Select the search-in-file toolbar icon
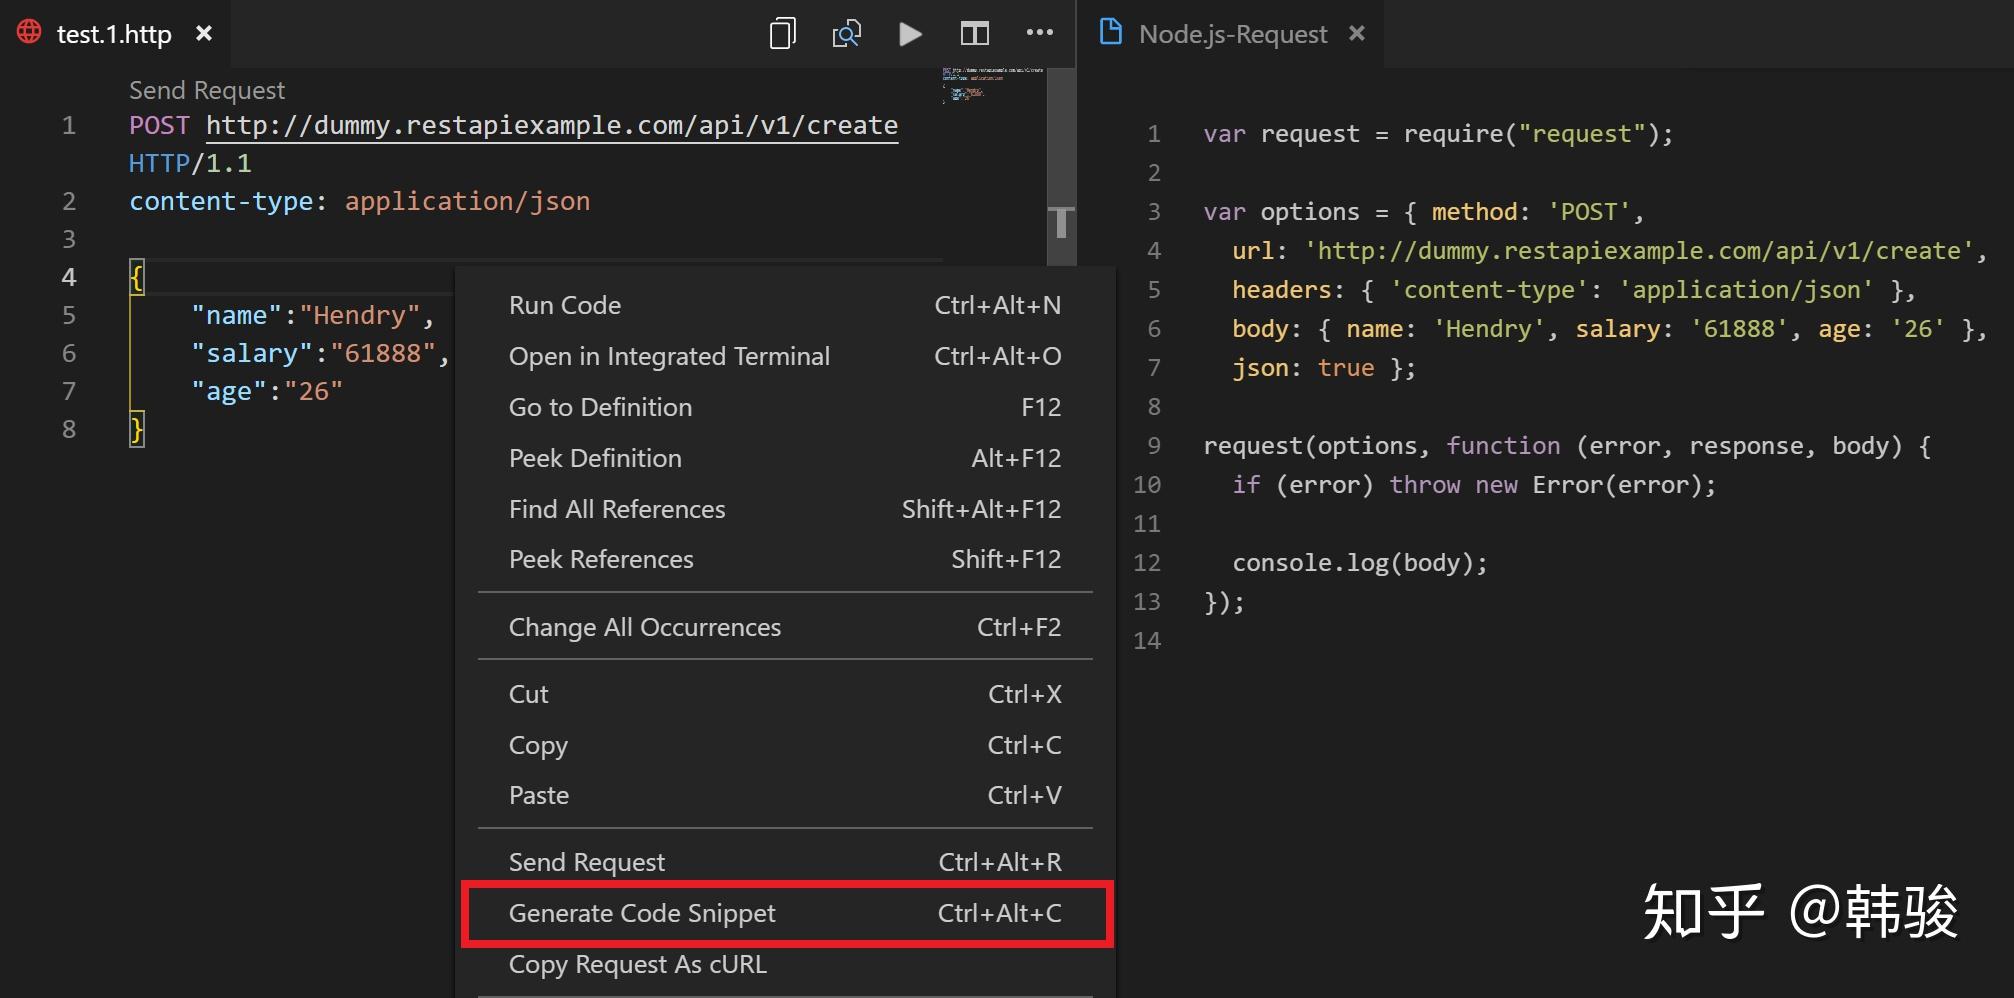The width and height of the screenshot is (2014, 998). pos(846,33)
